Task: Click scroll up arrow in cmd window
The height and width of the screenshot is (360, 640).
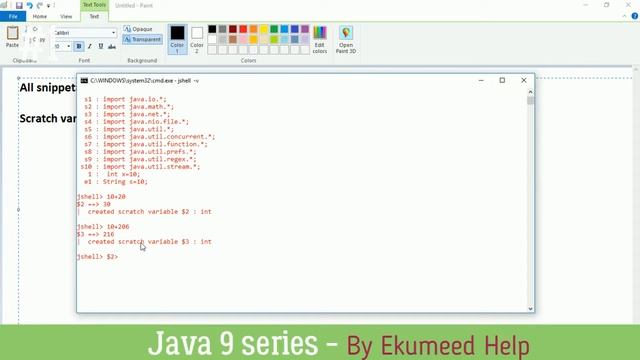Action: (x=530, y=92)
